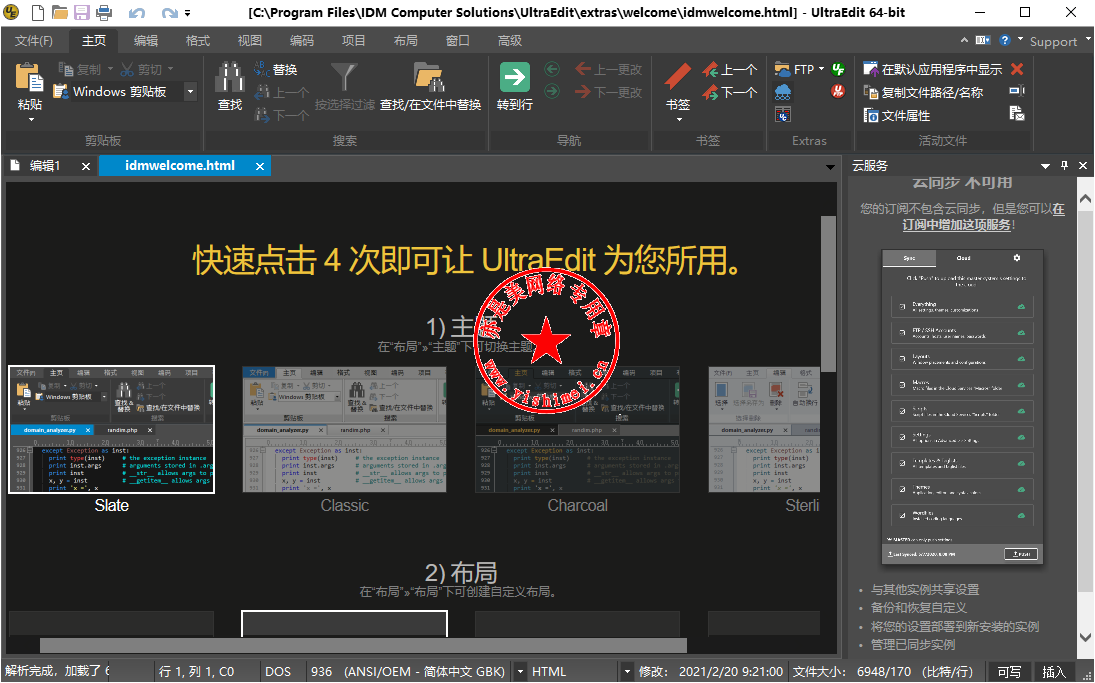
Task: Toggle the writable (可写) status indicator
Action: [x=1009, y=672]
